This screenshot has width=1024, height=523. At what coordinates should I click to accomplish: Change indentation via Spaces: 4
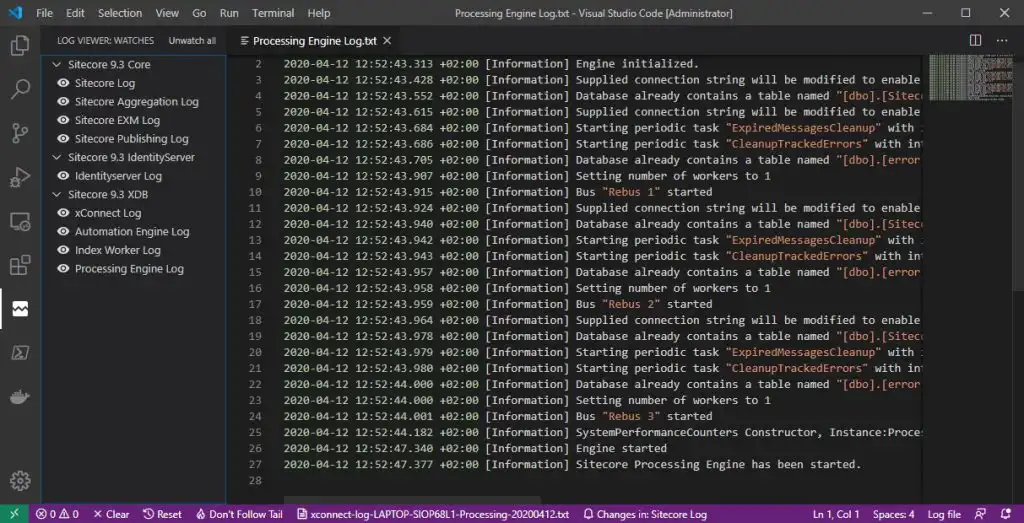tap(893, 514)
